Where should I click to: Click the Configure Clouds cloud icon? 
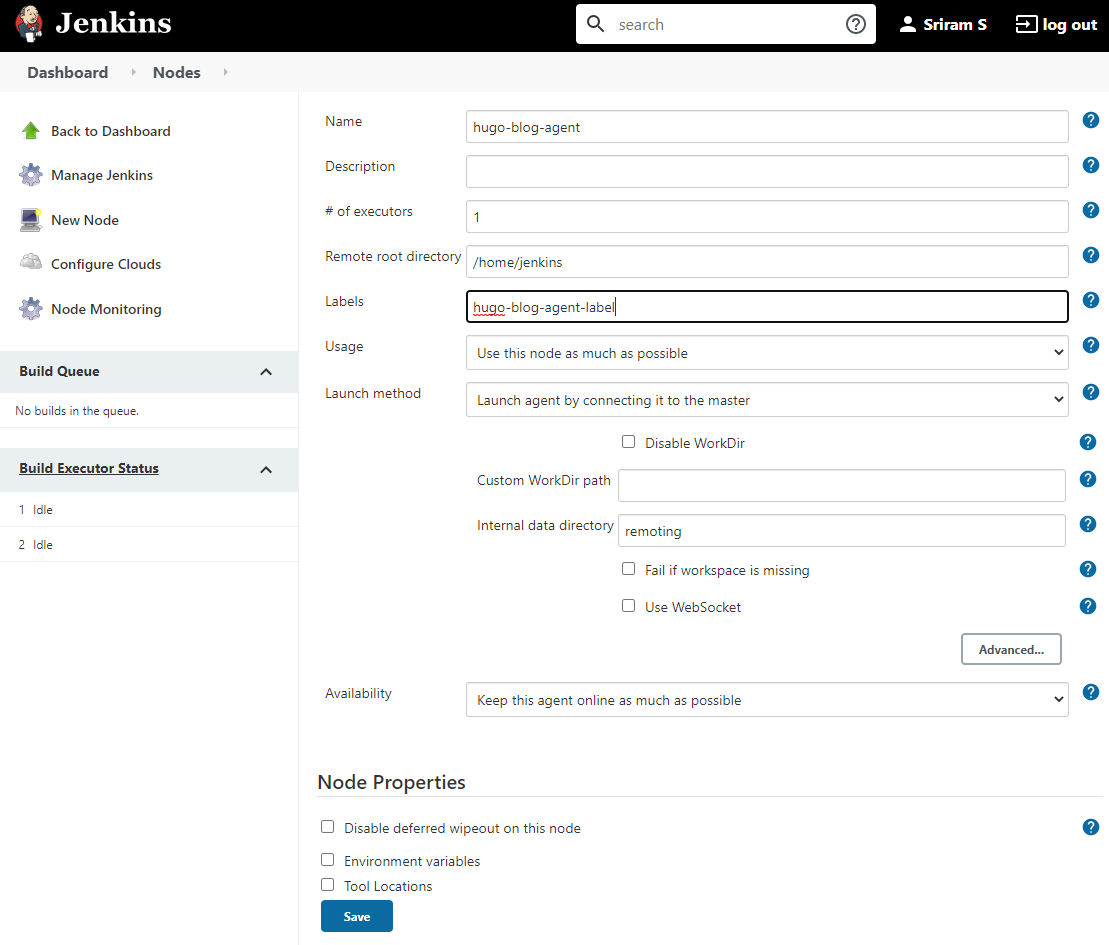point(30,262)
